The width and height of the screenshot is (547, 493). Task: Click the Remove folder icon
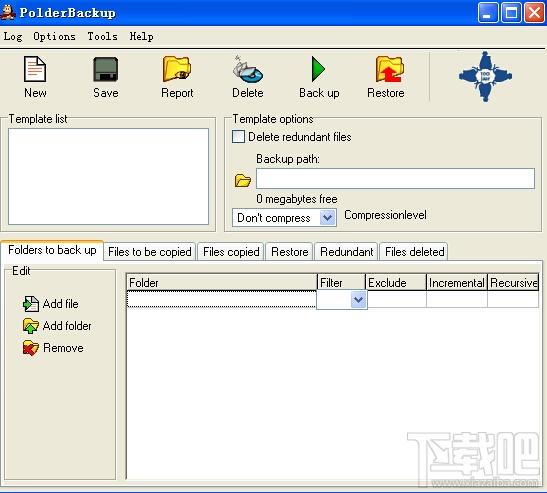pyautogui.click(x=31, y=348)
